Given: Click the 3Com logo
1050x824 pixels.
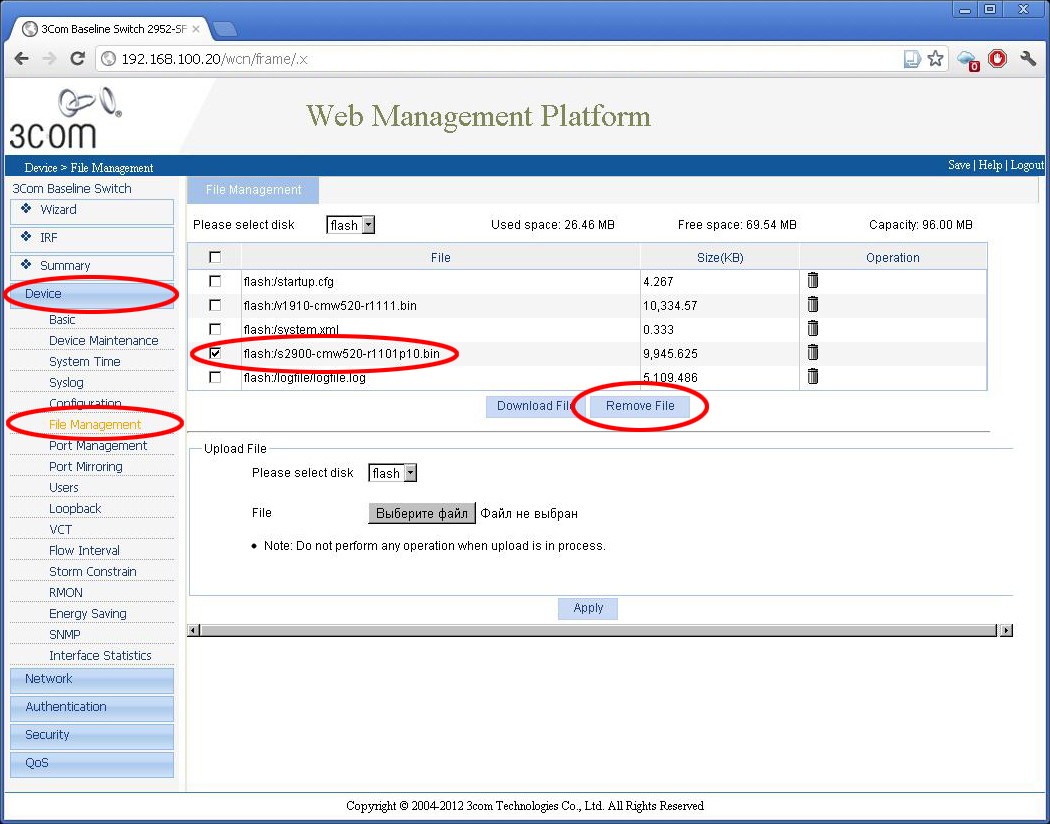Looking at the screenshot, I should [x=65, y=118].
